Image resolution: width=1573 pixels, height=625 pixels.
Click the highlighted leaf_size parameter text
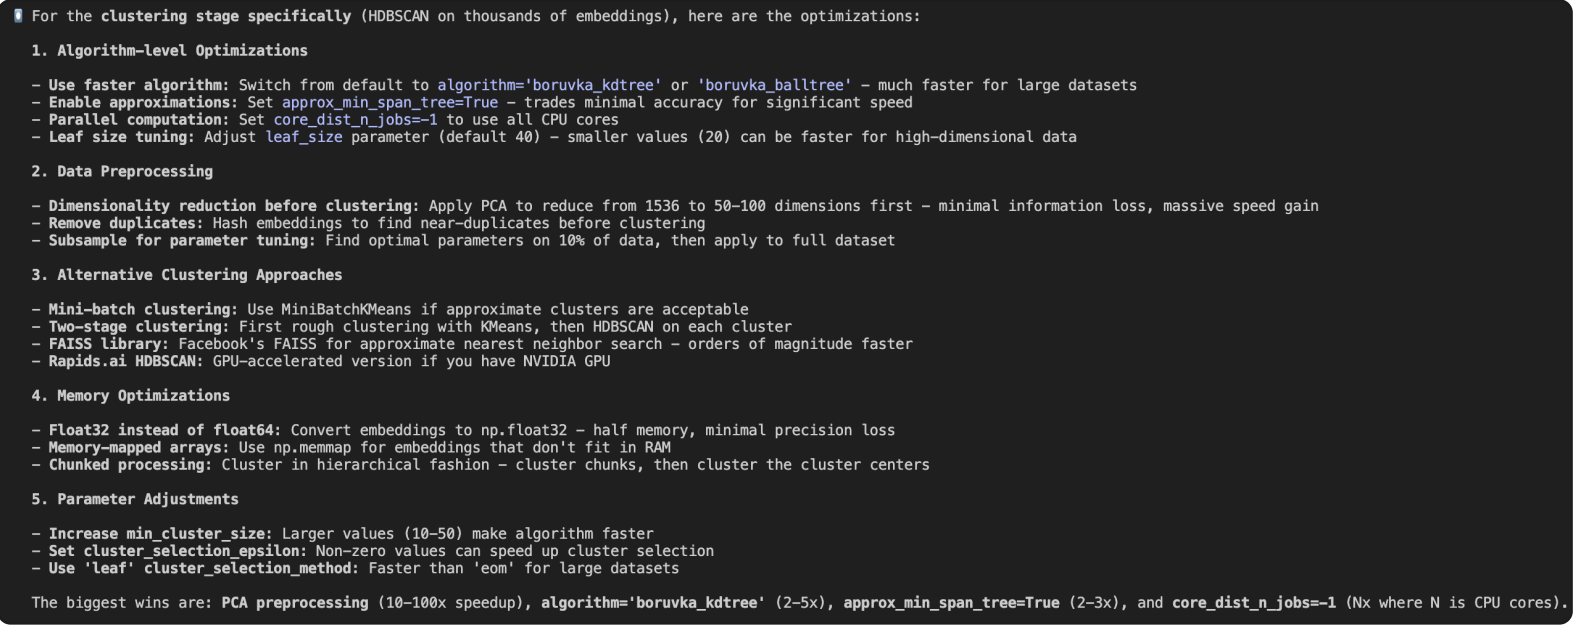coord(303,137)
